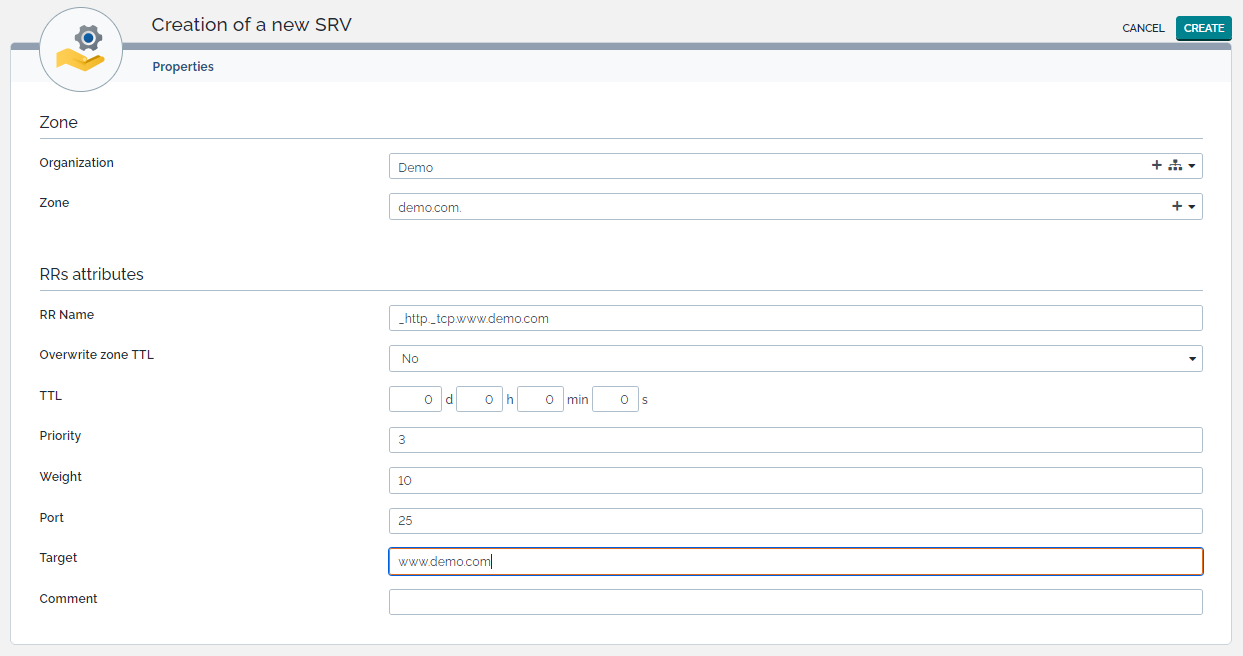Open the hierarchy tree icon in Organization field
The width and height of the screenshot is (1243, 656).
1175,166
